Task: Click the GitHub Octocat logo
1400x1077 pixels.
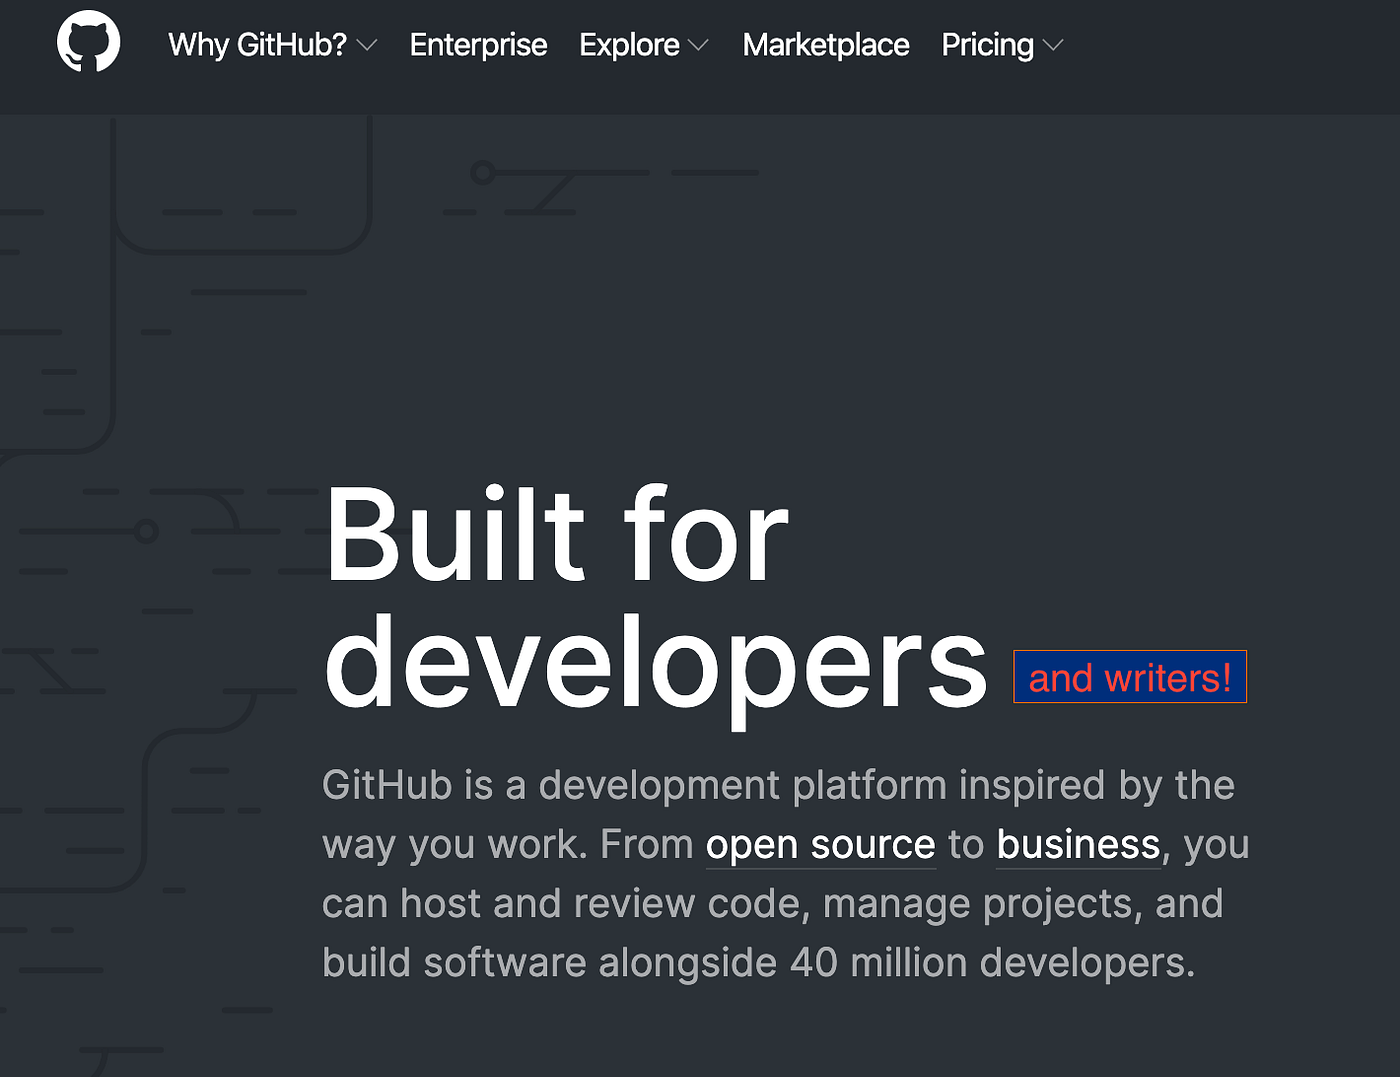Action: click(x=88, y=42)
